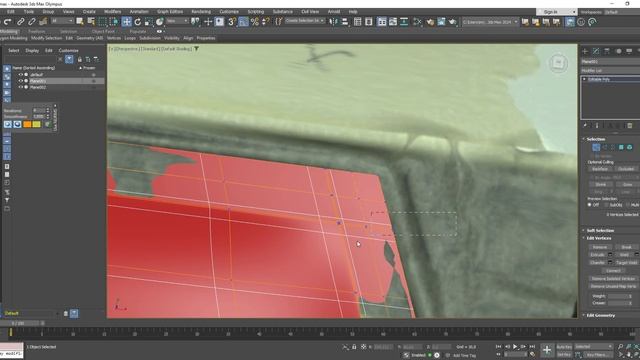This screenshot has height=360, width=640.
Task: Activate the Select and Scale tool
Action: (149, 22)
